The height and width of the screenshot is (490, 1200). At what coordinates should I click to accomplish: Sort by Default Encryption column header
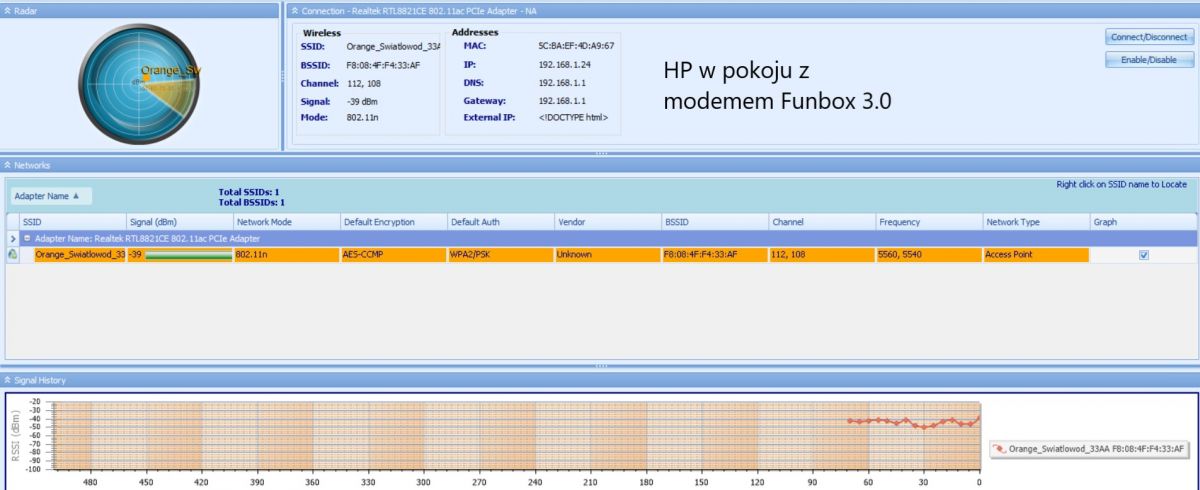coord(393,222)
